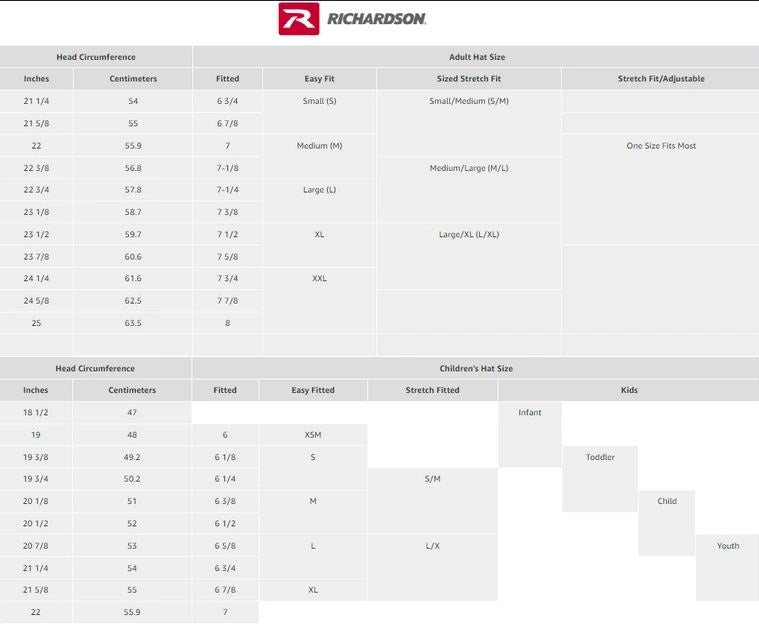Image resolution: width=759 pixels, height=624 pixels.
Task: Click the Easy Fit column header
Action: pyautogui.click(x=319, y=79)
